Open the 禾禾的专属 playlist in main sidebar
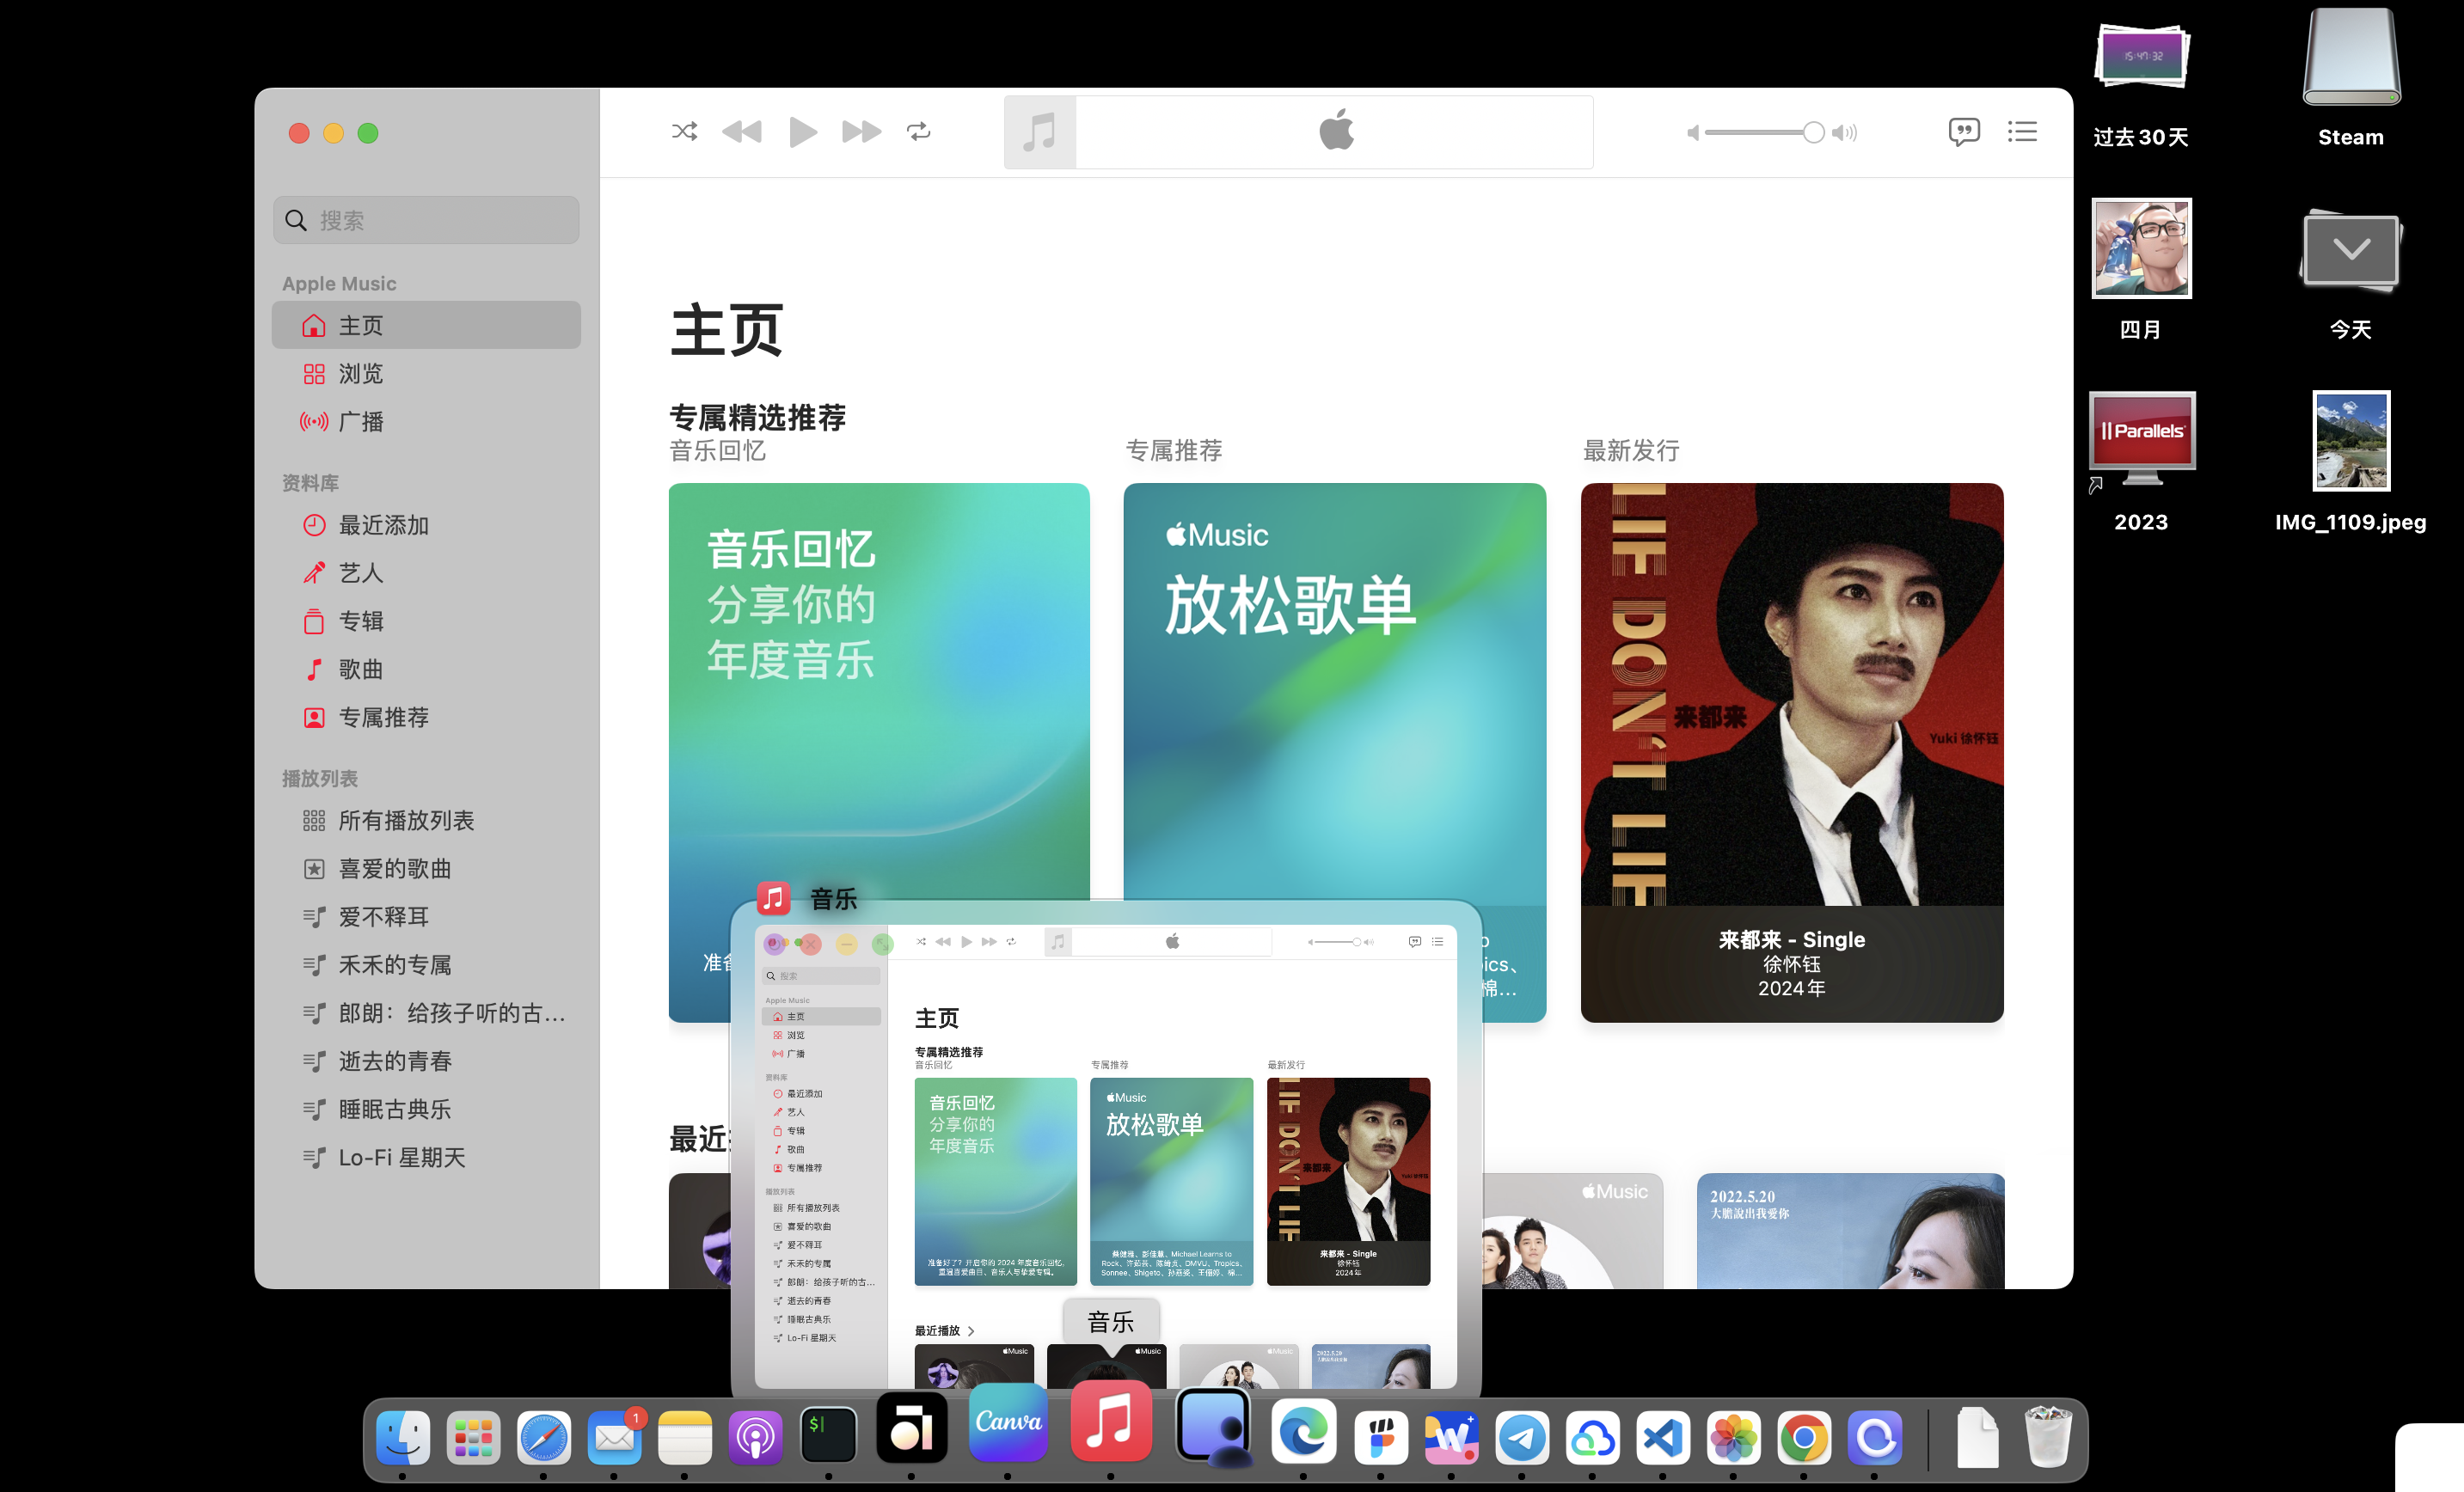Image resolution: width=2464 pixels, height=1492 pixels. pyautogui.click(x=426, y=964)
